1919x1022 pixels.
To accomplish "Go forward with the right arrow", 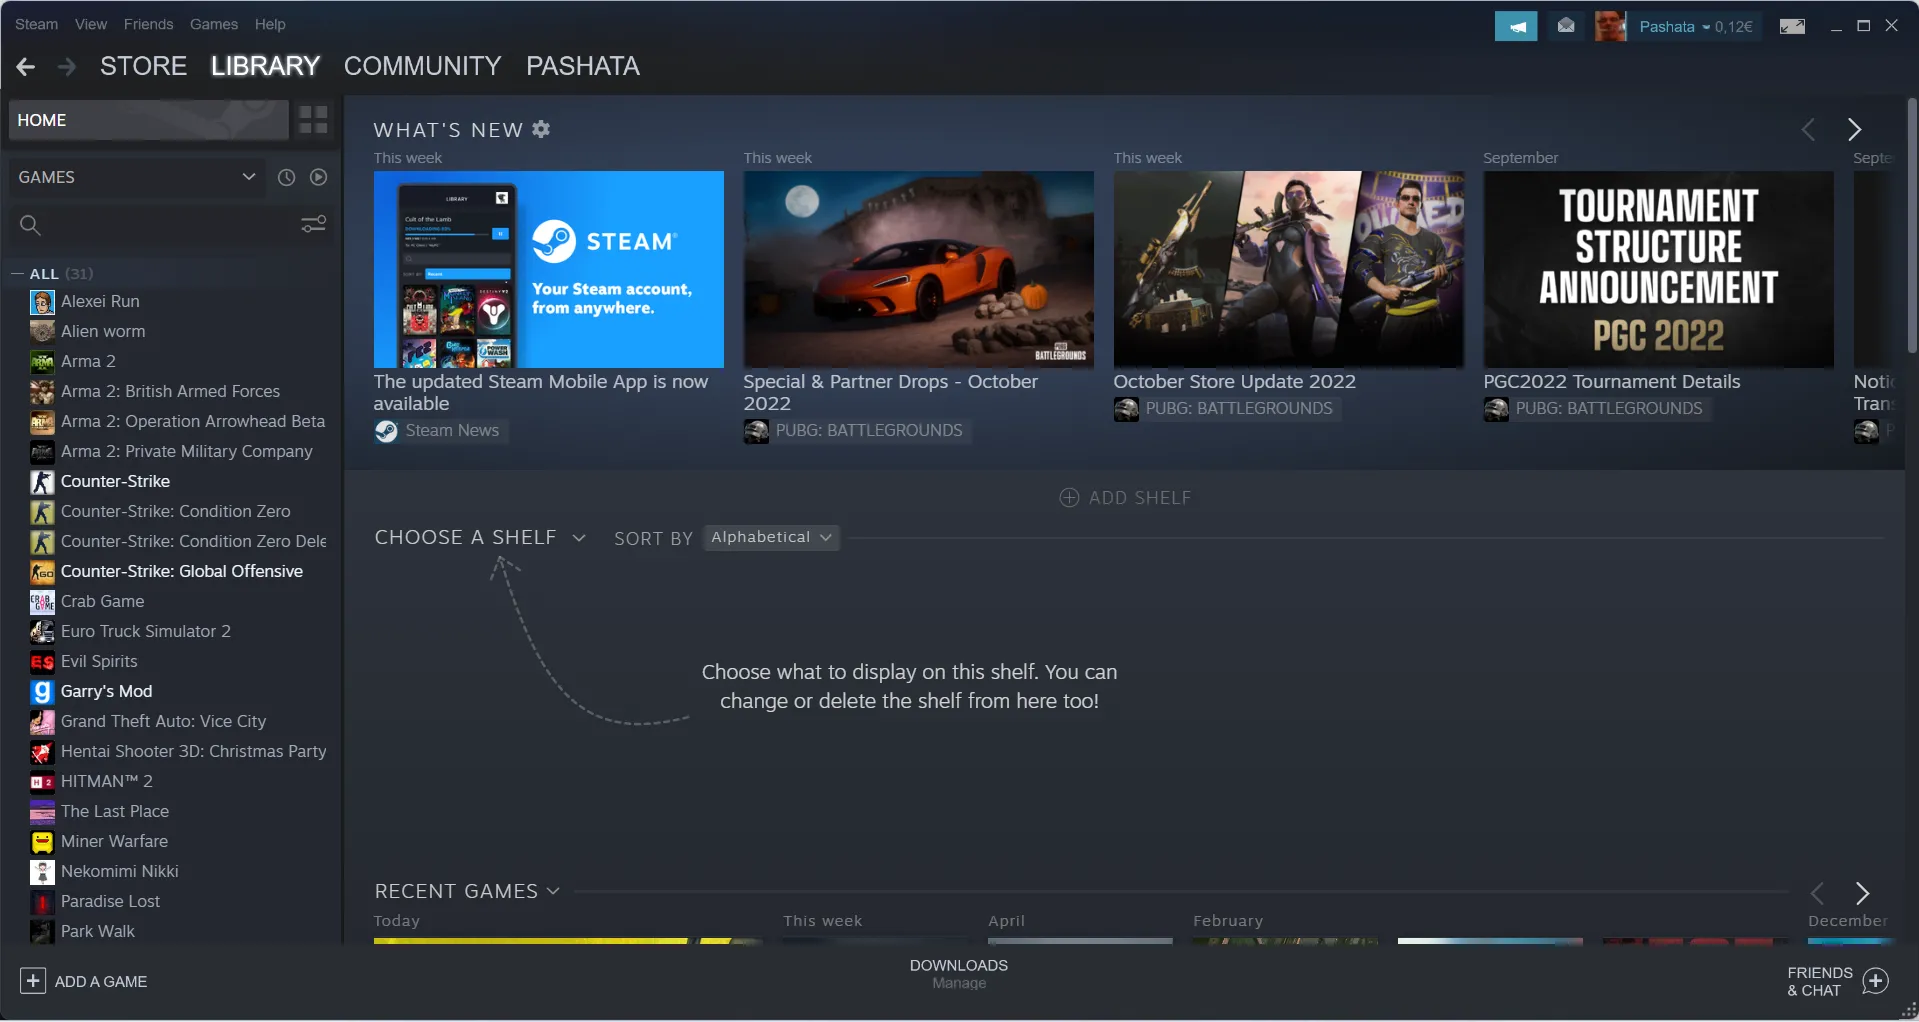I will pyautogui.click(x=67, y=66).
